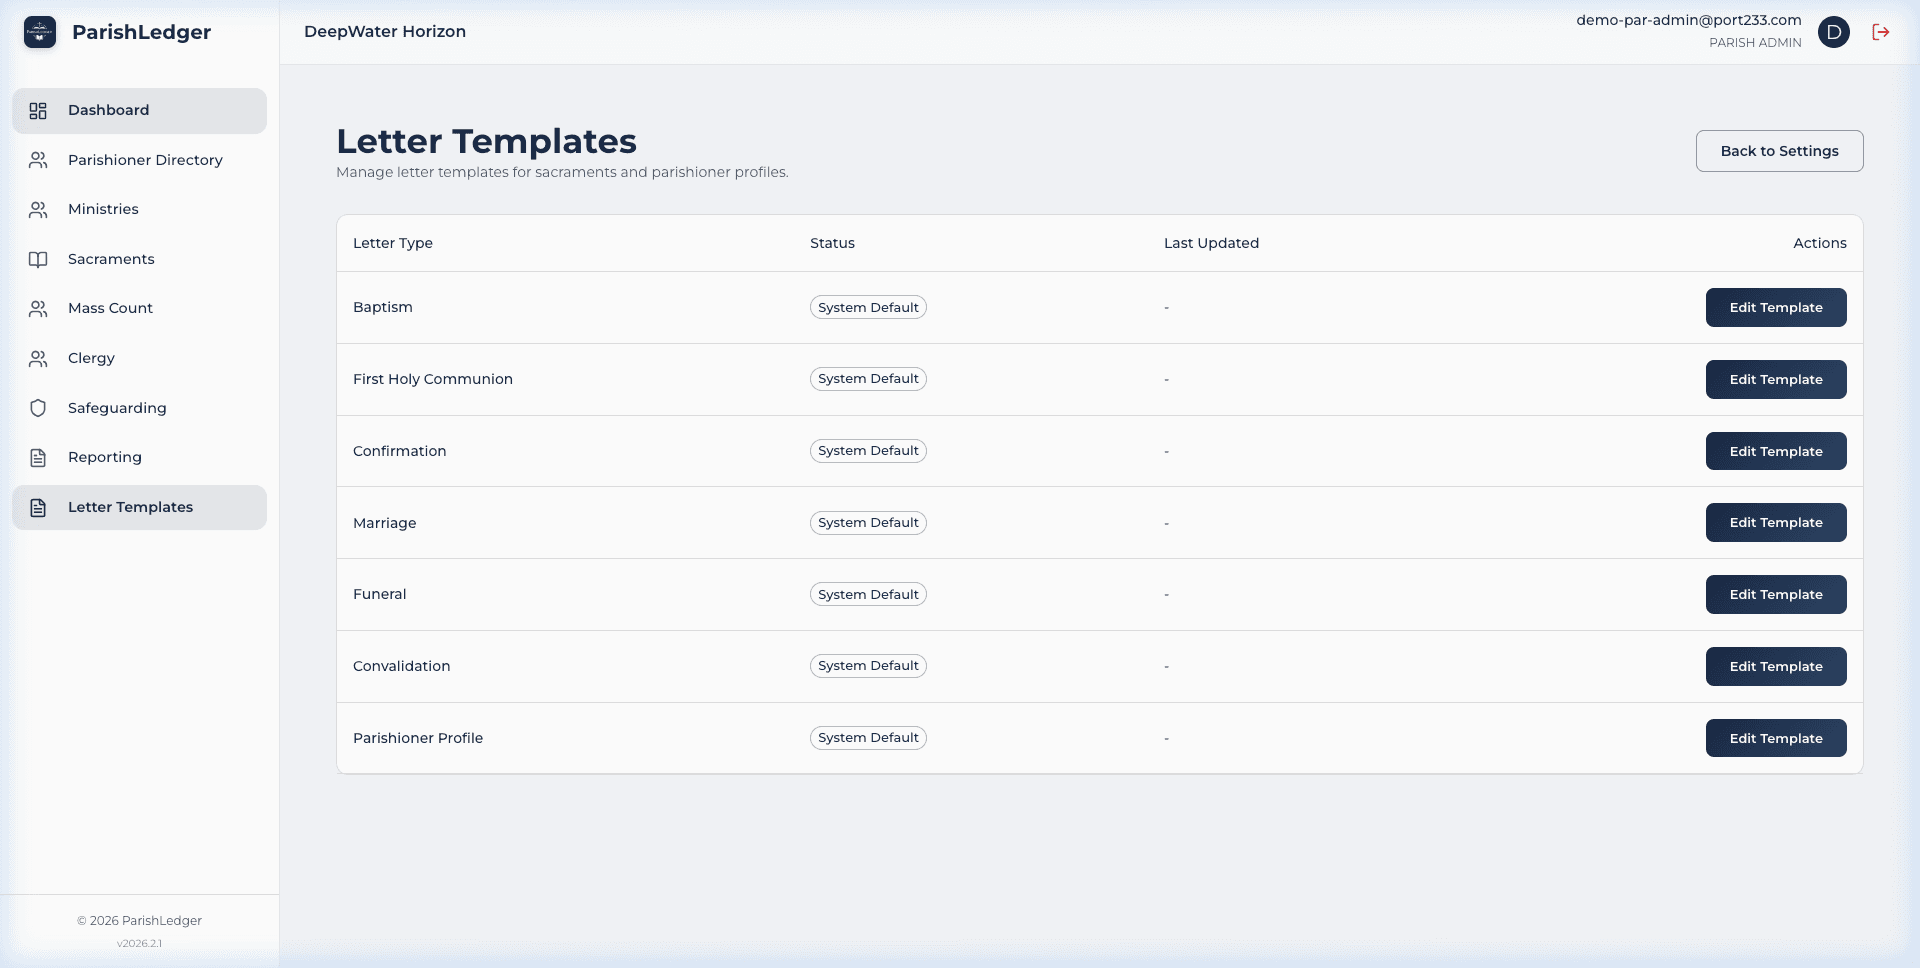Edit the Marriage letter template
Screen dimensions: 1920x968
[x=1776, y=522]
